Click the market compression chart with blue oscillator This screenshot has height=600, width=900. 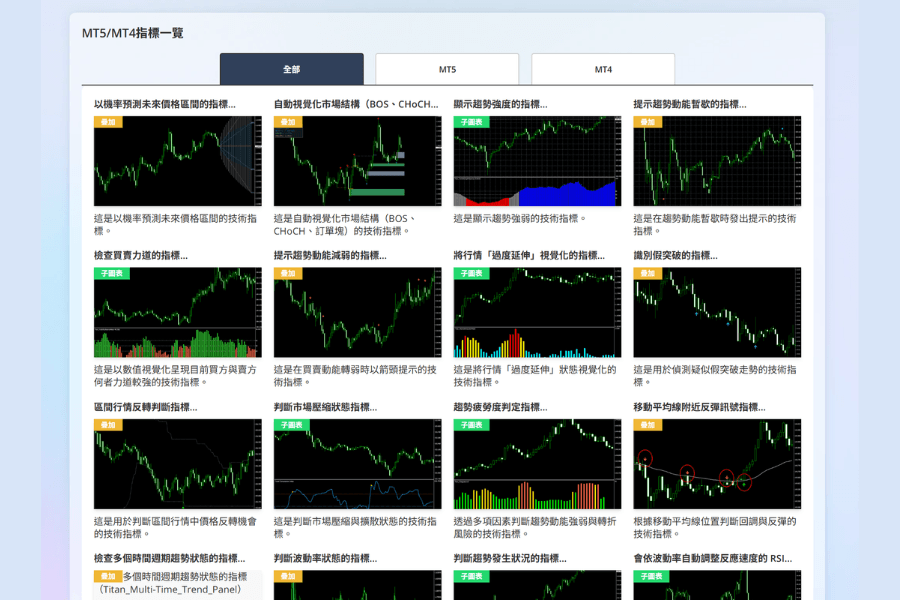tap(358, 464)
